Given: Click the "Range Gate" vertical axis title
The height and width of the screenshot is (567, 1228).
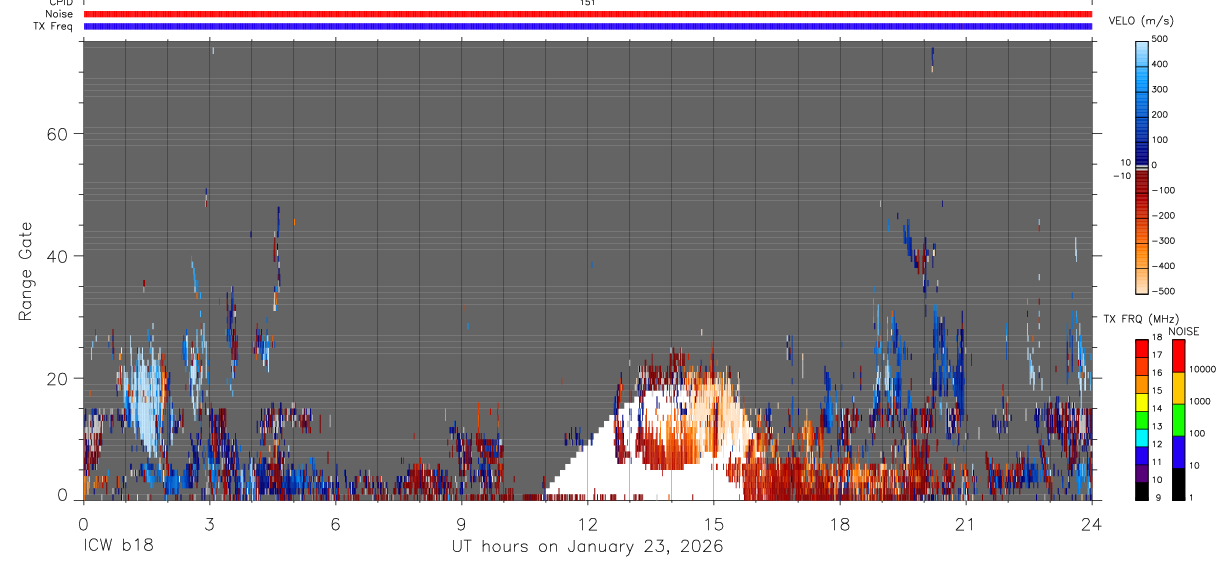Looking at the screenshot, I should (x=26, y=272).
